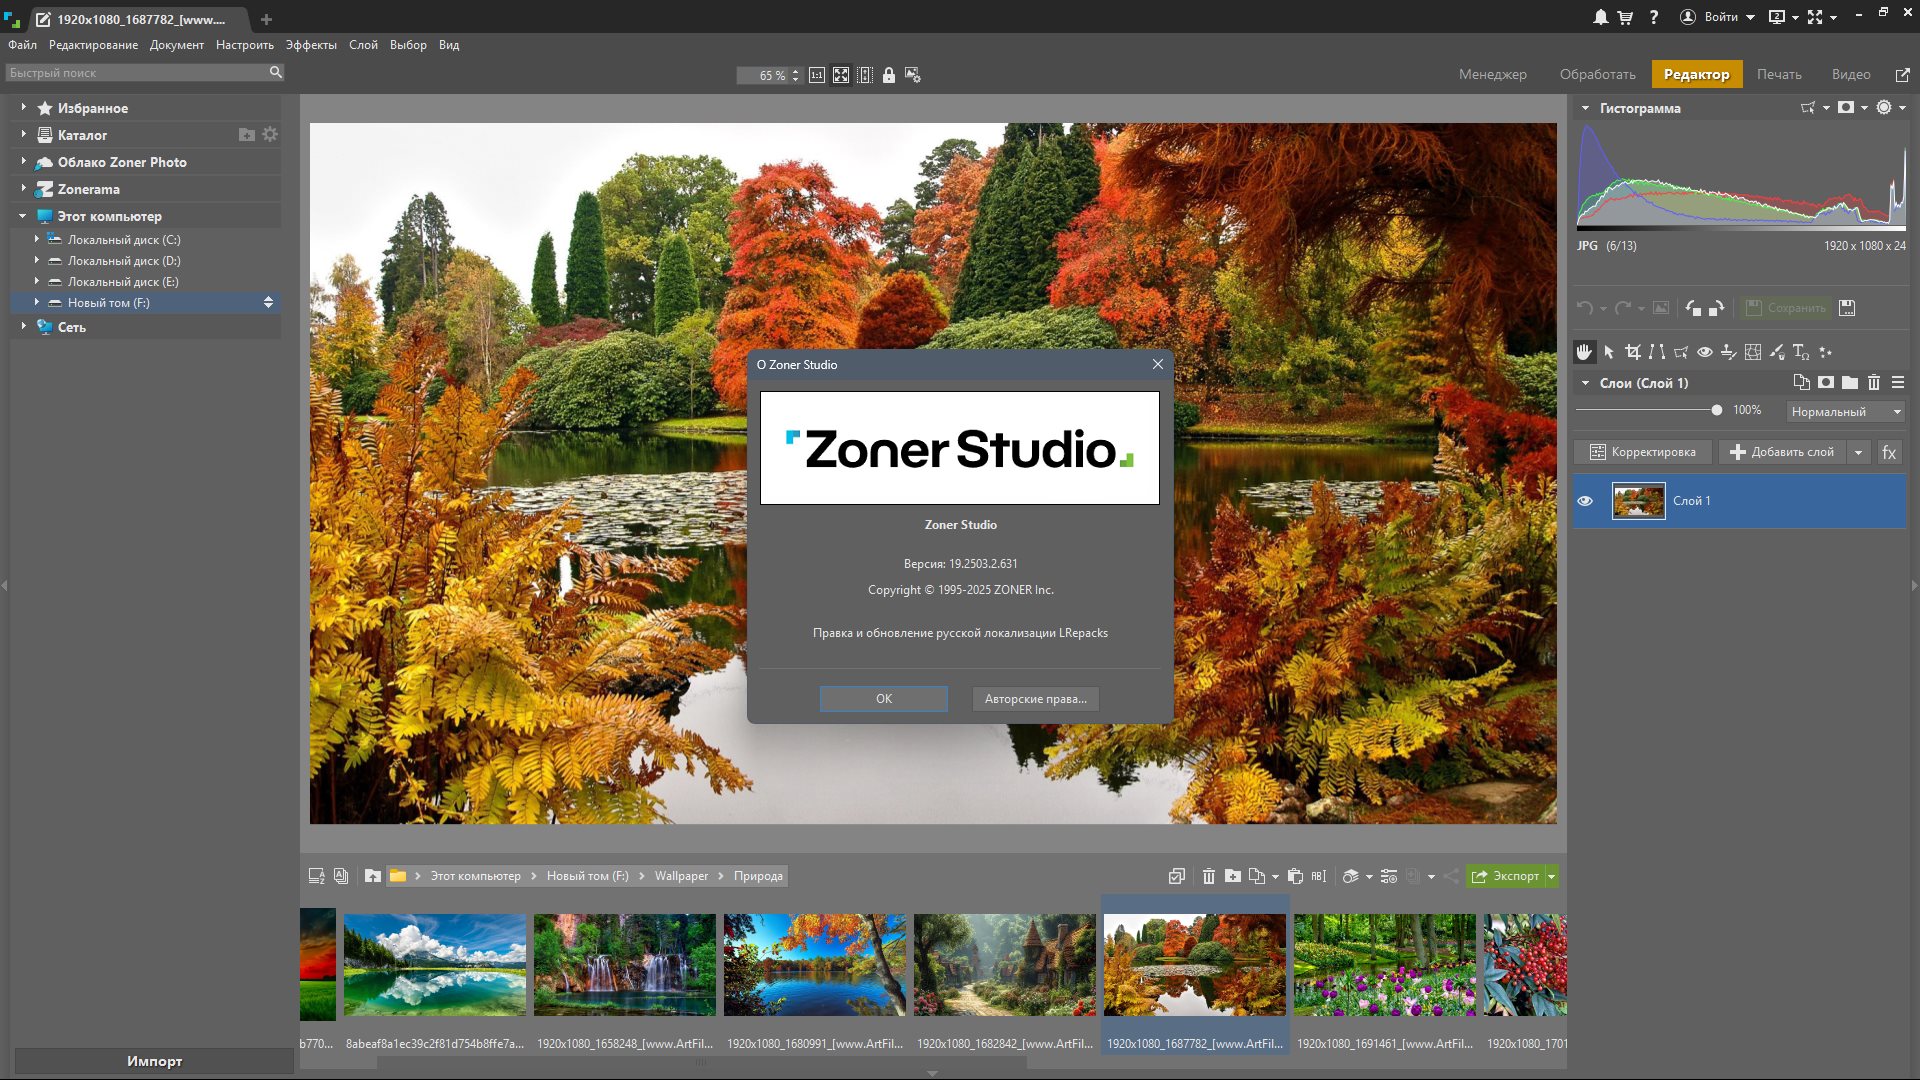The width and height of the screenshot is (1920, 1080).
Task: Collapse the Этот компьютер node
Action: point(23,215)
